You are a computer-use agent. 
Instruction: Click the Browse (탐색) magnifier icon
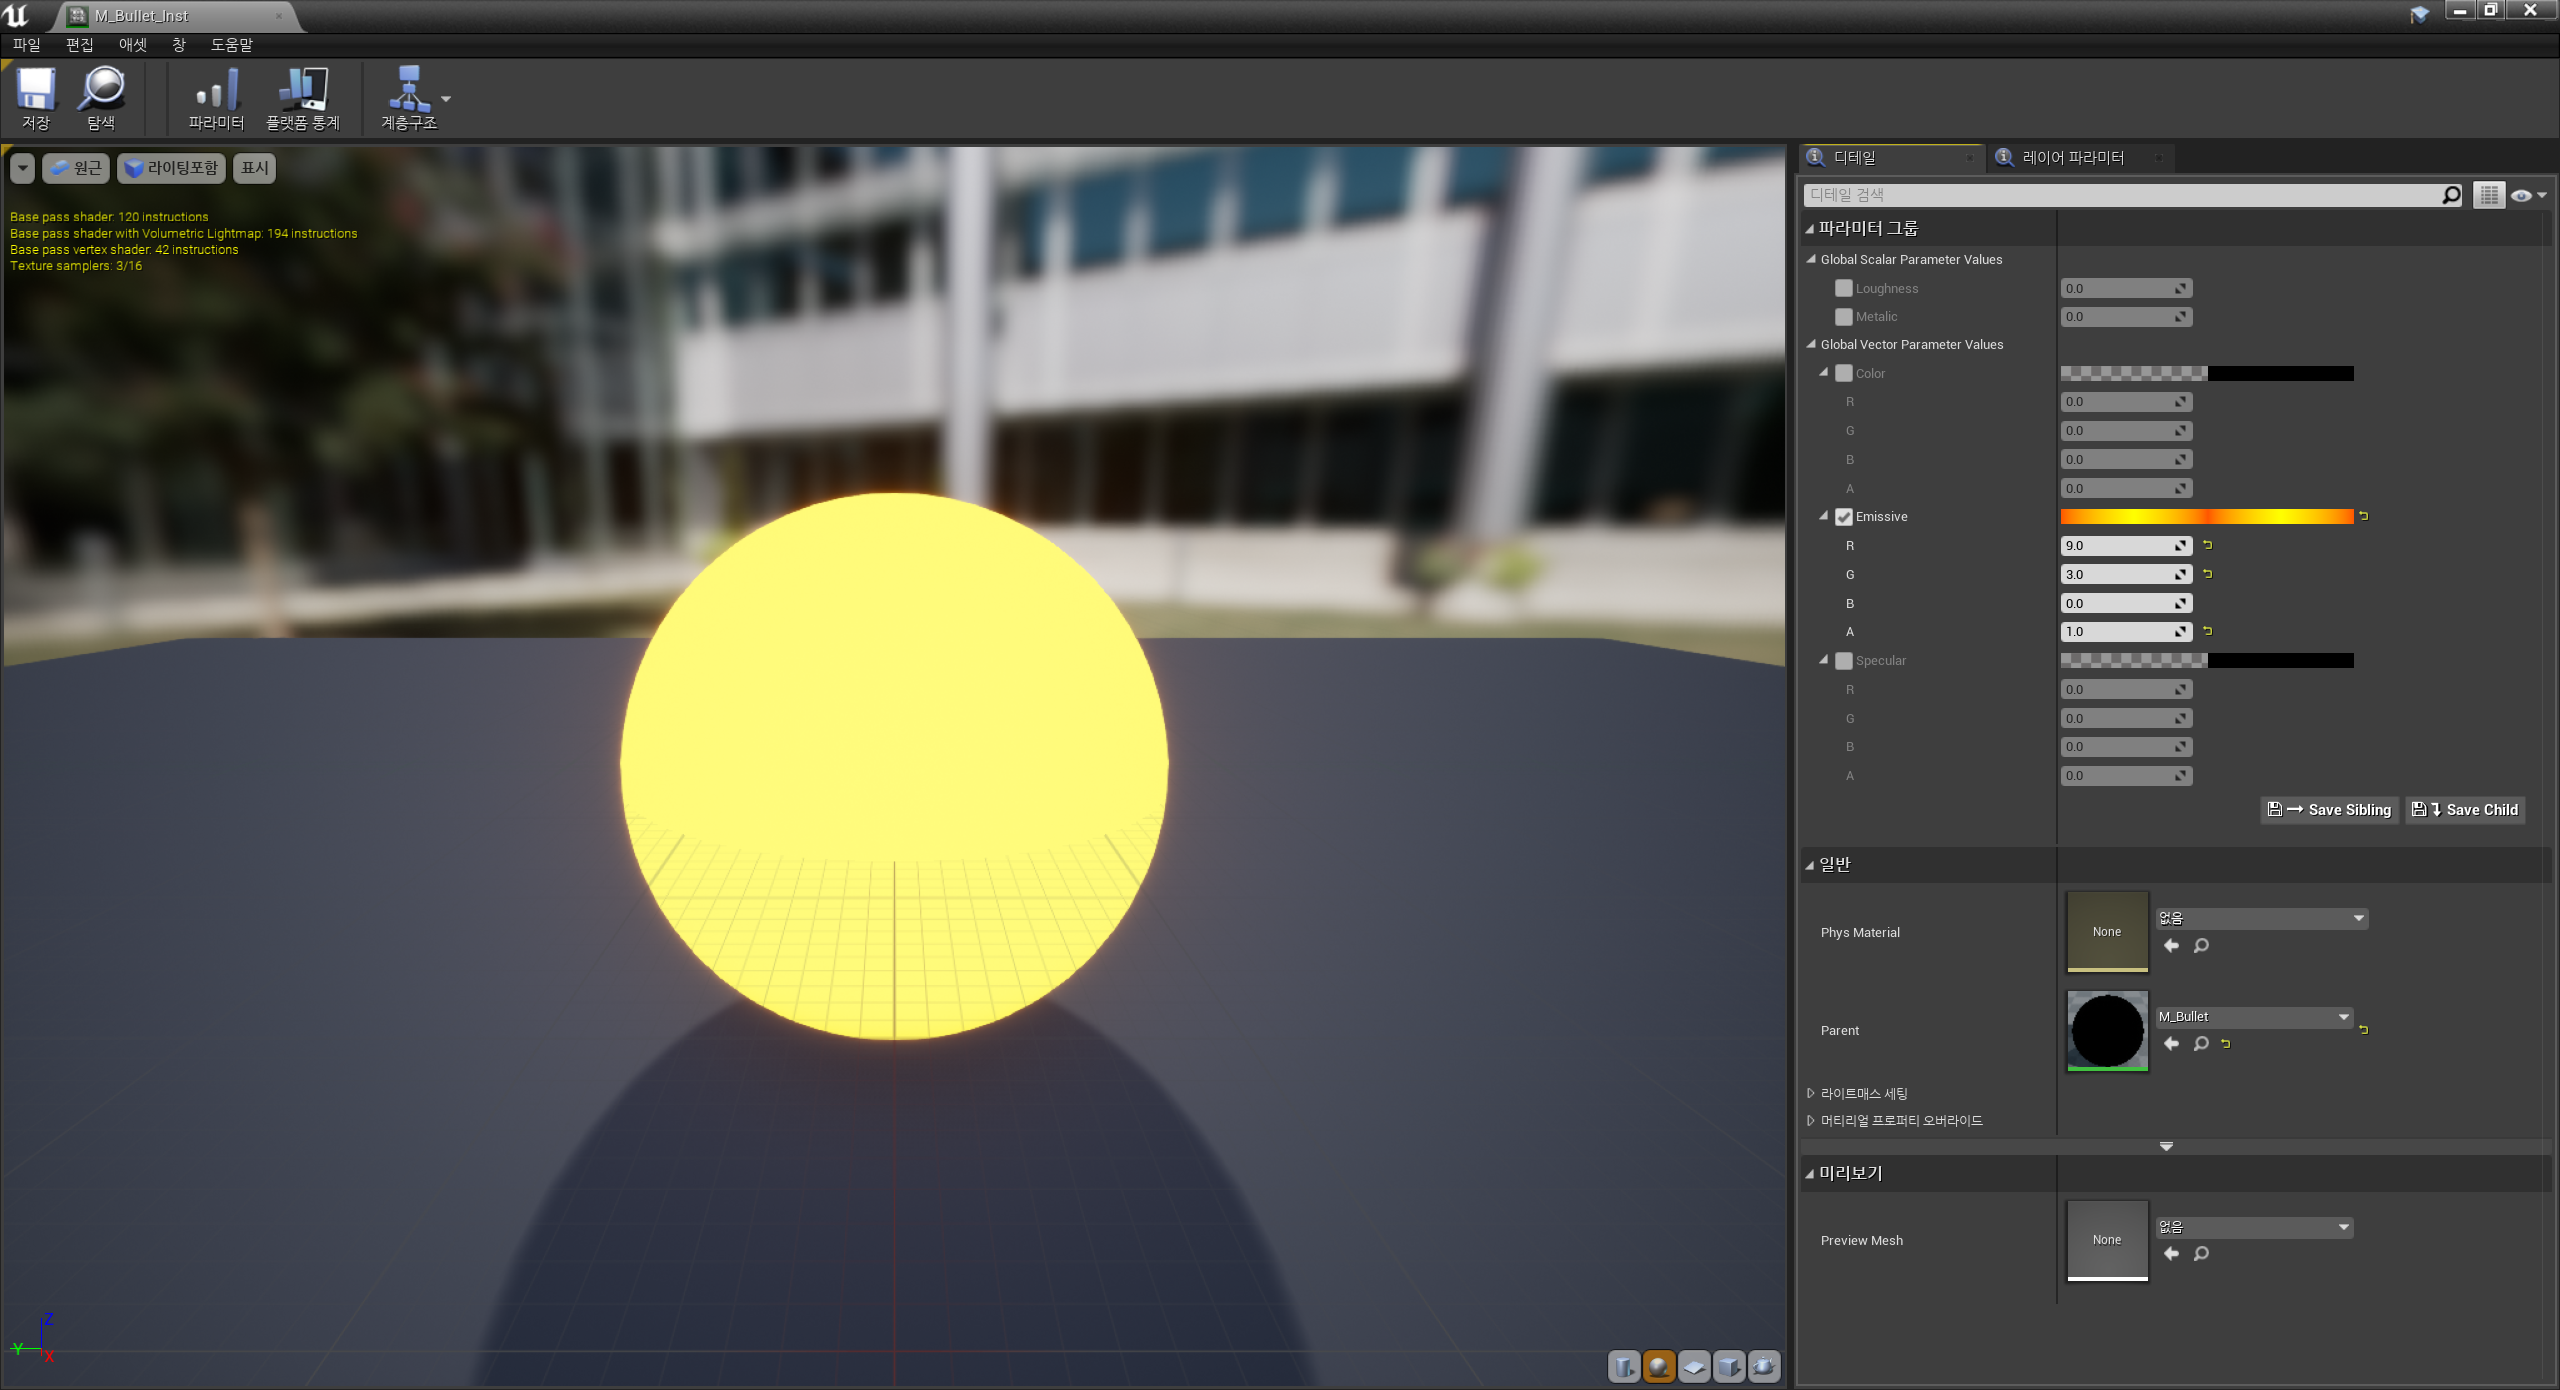click(x=101, y=97)
